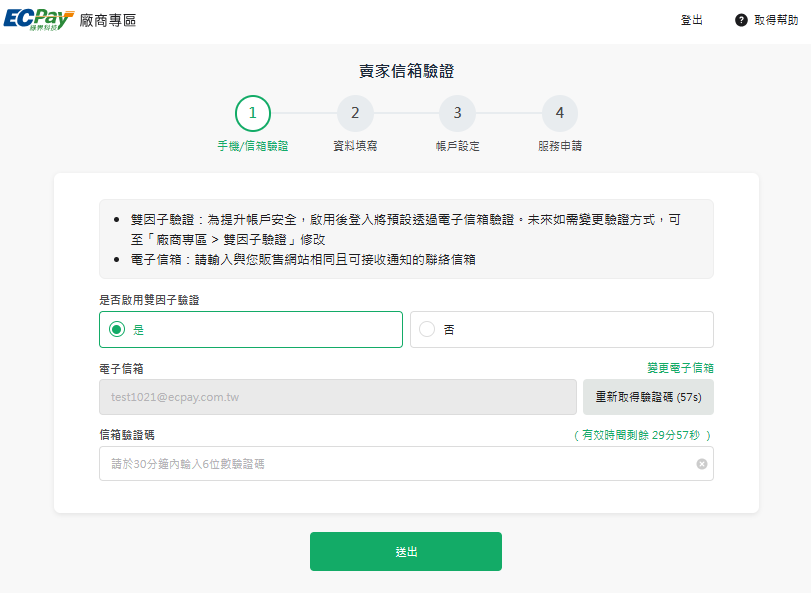Image resolution: width=811 pixels, height=593 pixels.
Task: Click the 服務申請 step label
Action: point(559,146)
